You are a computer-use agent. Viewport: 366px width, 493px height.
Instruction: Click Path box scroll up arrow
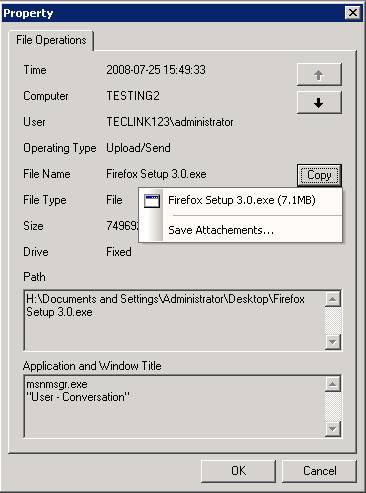pos(332,299)
